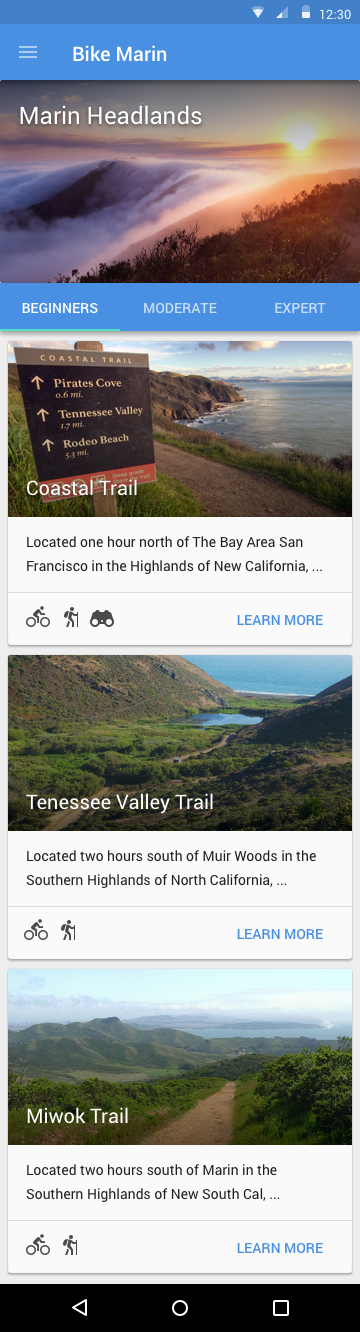This screenshot has height=1332, width=360.
Task: Open the hamburger navigation menu
Action: tap(28, 53)
